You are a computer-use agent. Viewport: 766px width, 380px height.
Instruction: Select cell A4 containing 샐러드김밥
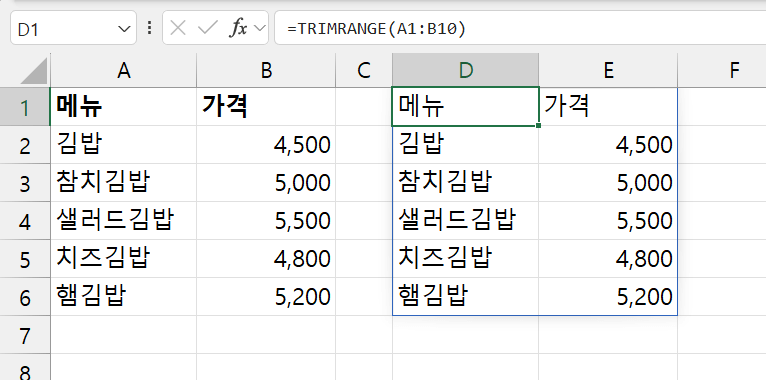tap(124, 221)
